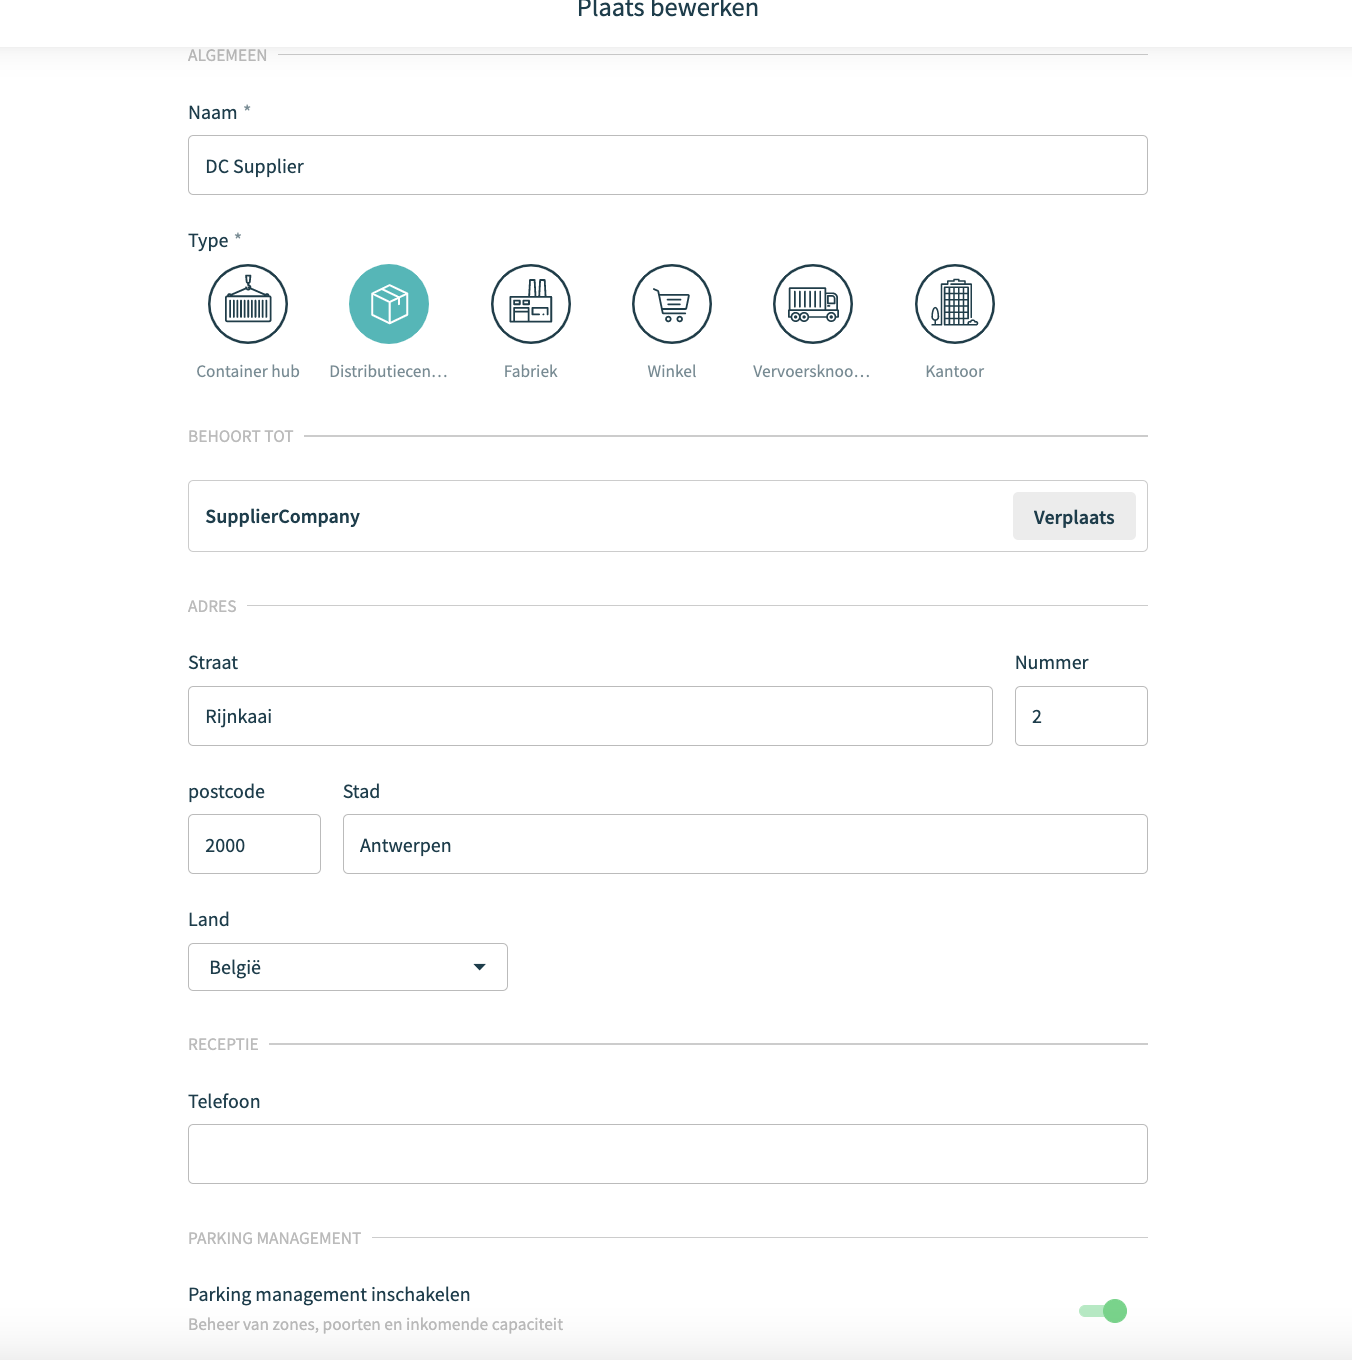Click the Kantoor label under icon

click(x=955, y=371)
